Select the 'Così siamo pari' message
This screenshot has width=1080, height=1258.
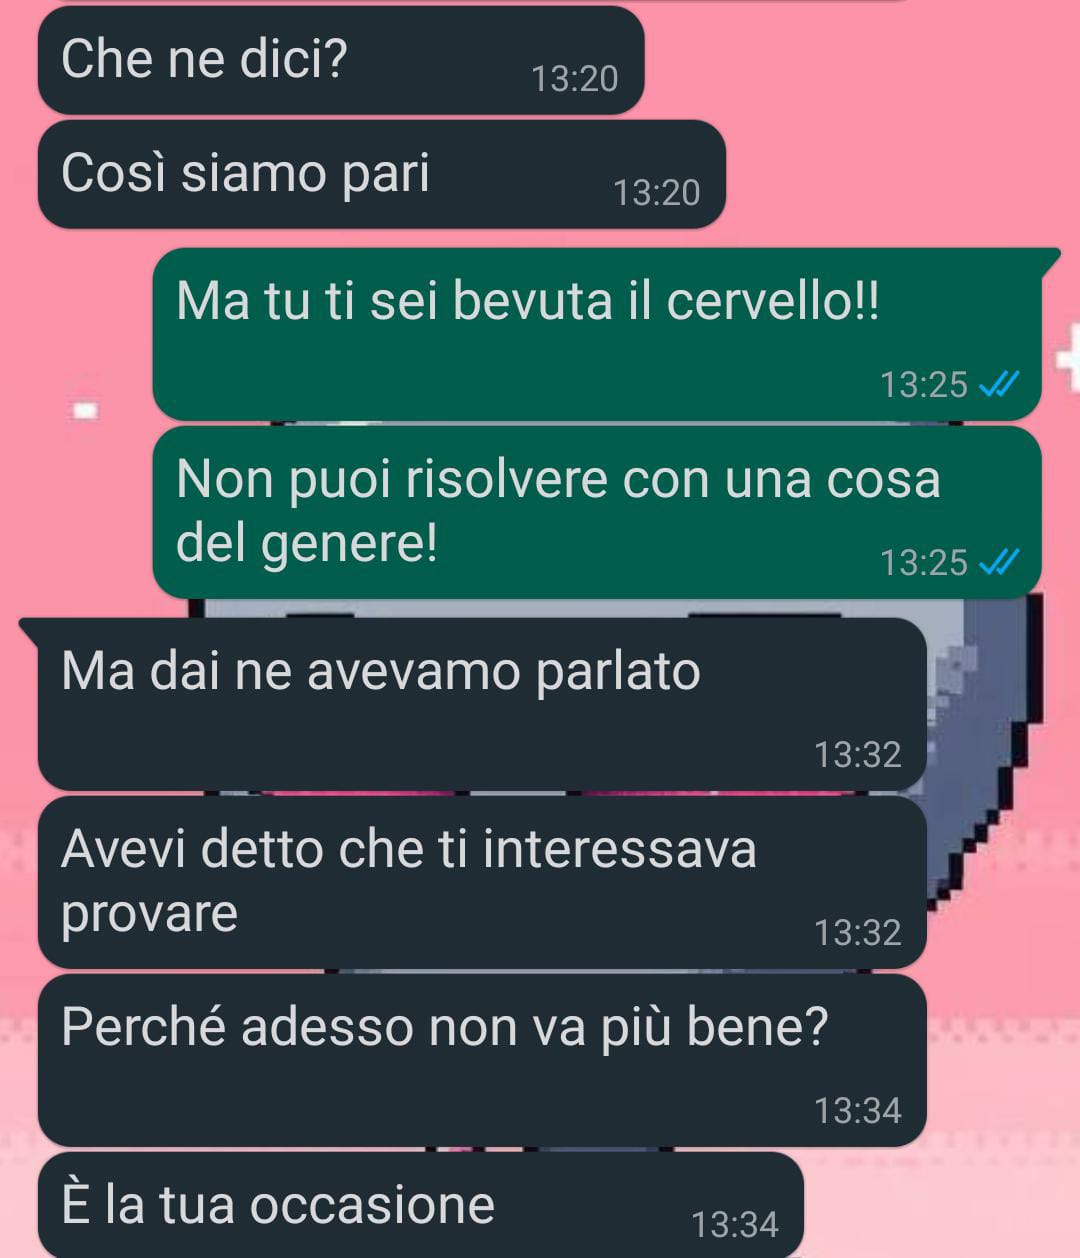point(381,174)
